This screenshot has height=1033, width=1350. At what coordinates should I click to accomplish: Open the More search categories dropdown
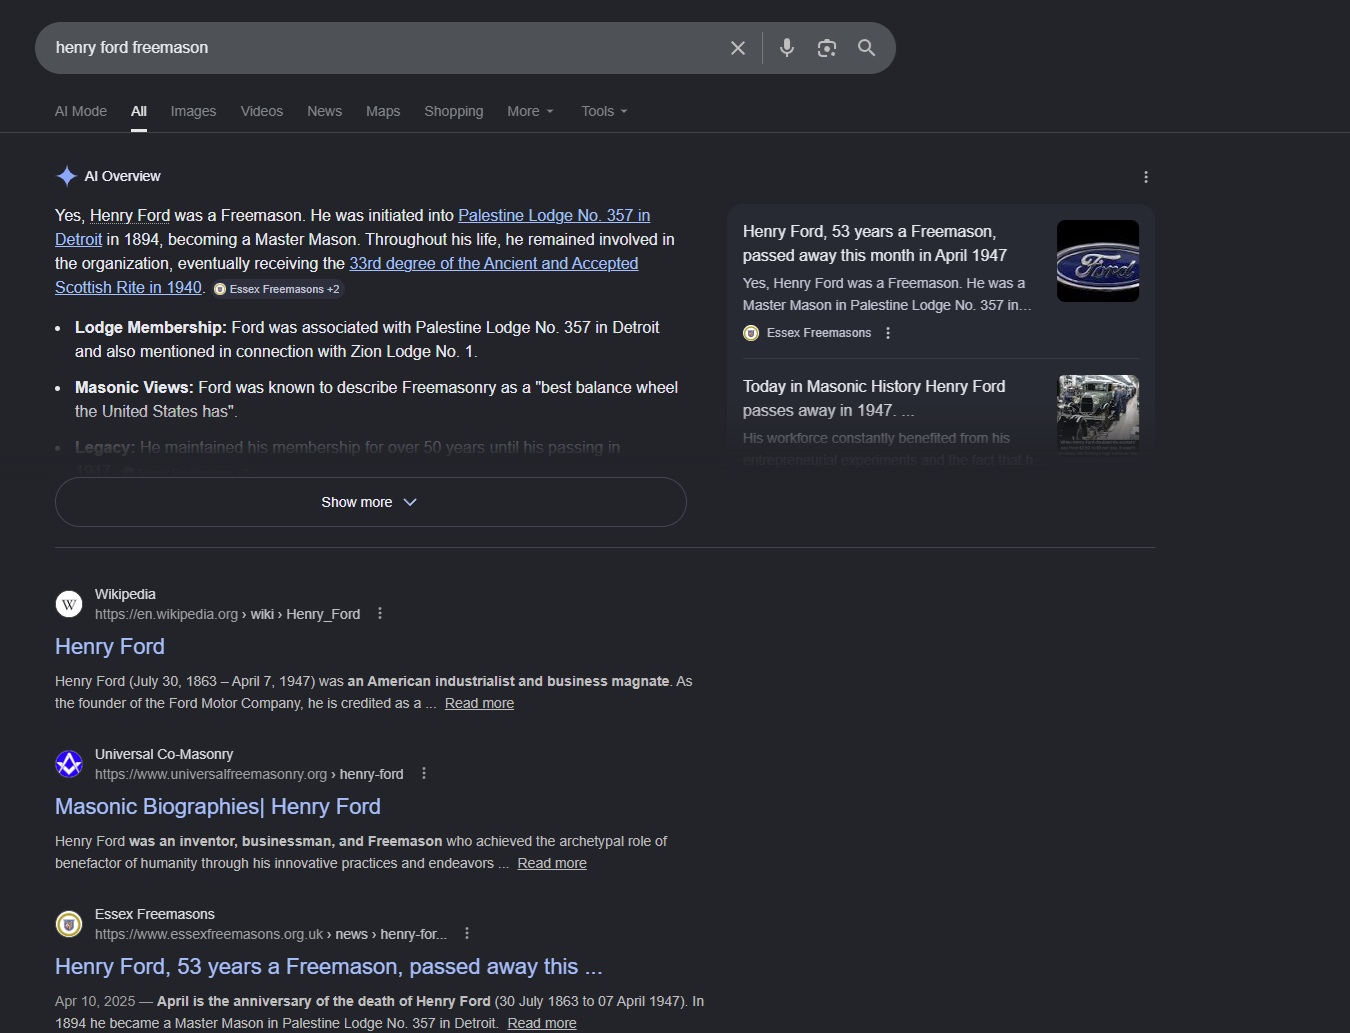click(x=530, y=111)
